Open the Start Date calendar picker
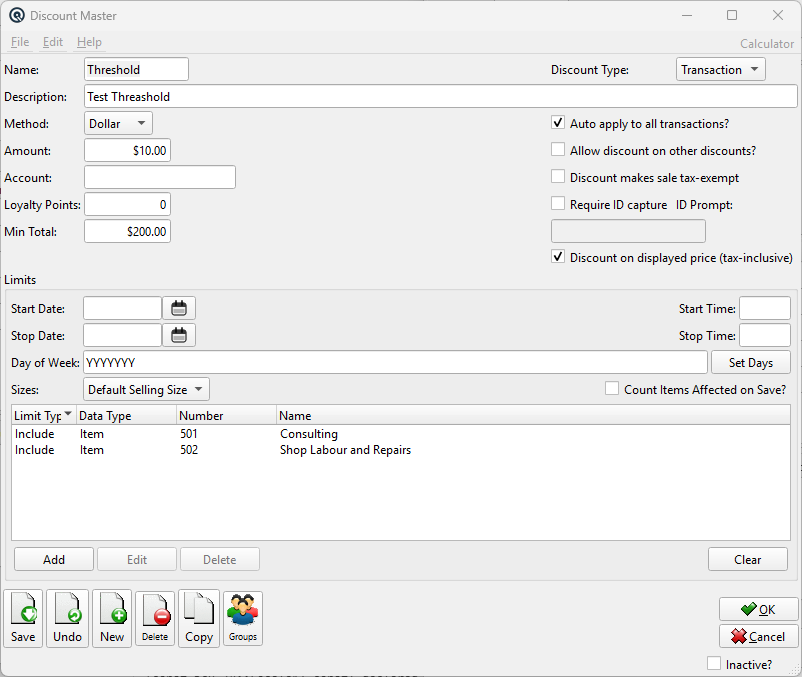 click(179, 308)
